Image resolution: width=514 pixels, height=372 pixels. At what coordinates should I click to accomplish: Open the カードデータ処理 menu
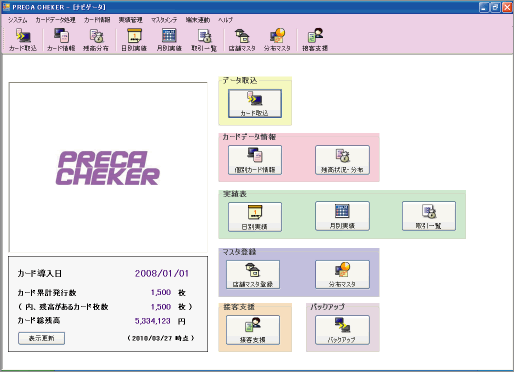pyautogui.click(x=55, y=20)
